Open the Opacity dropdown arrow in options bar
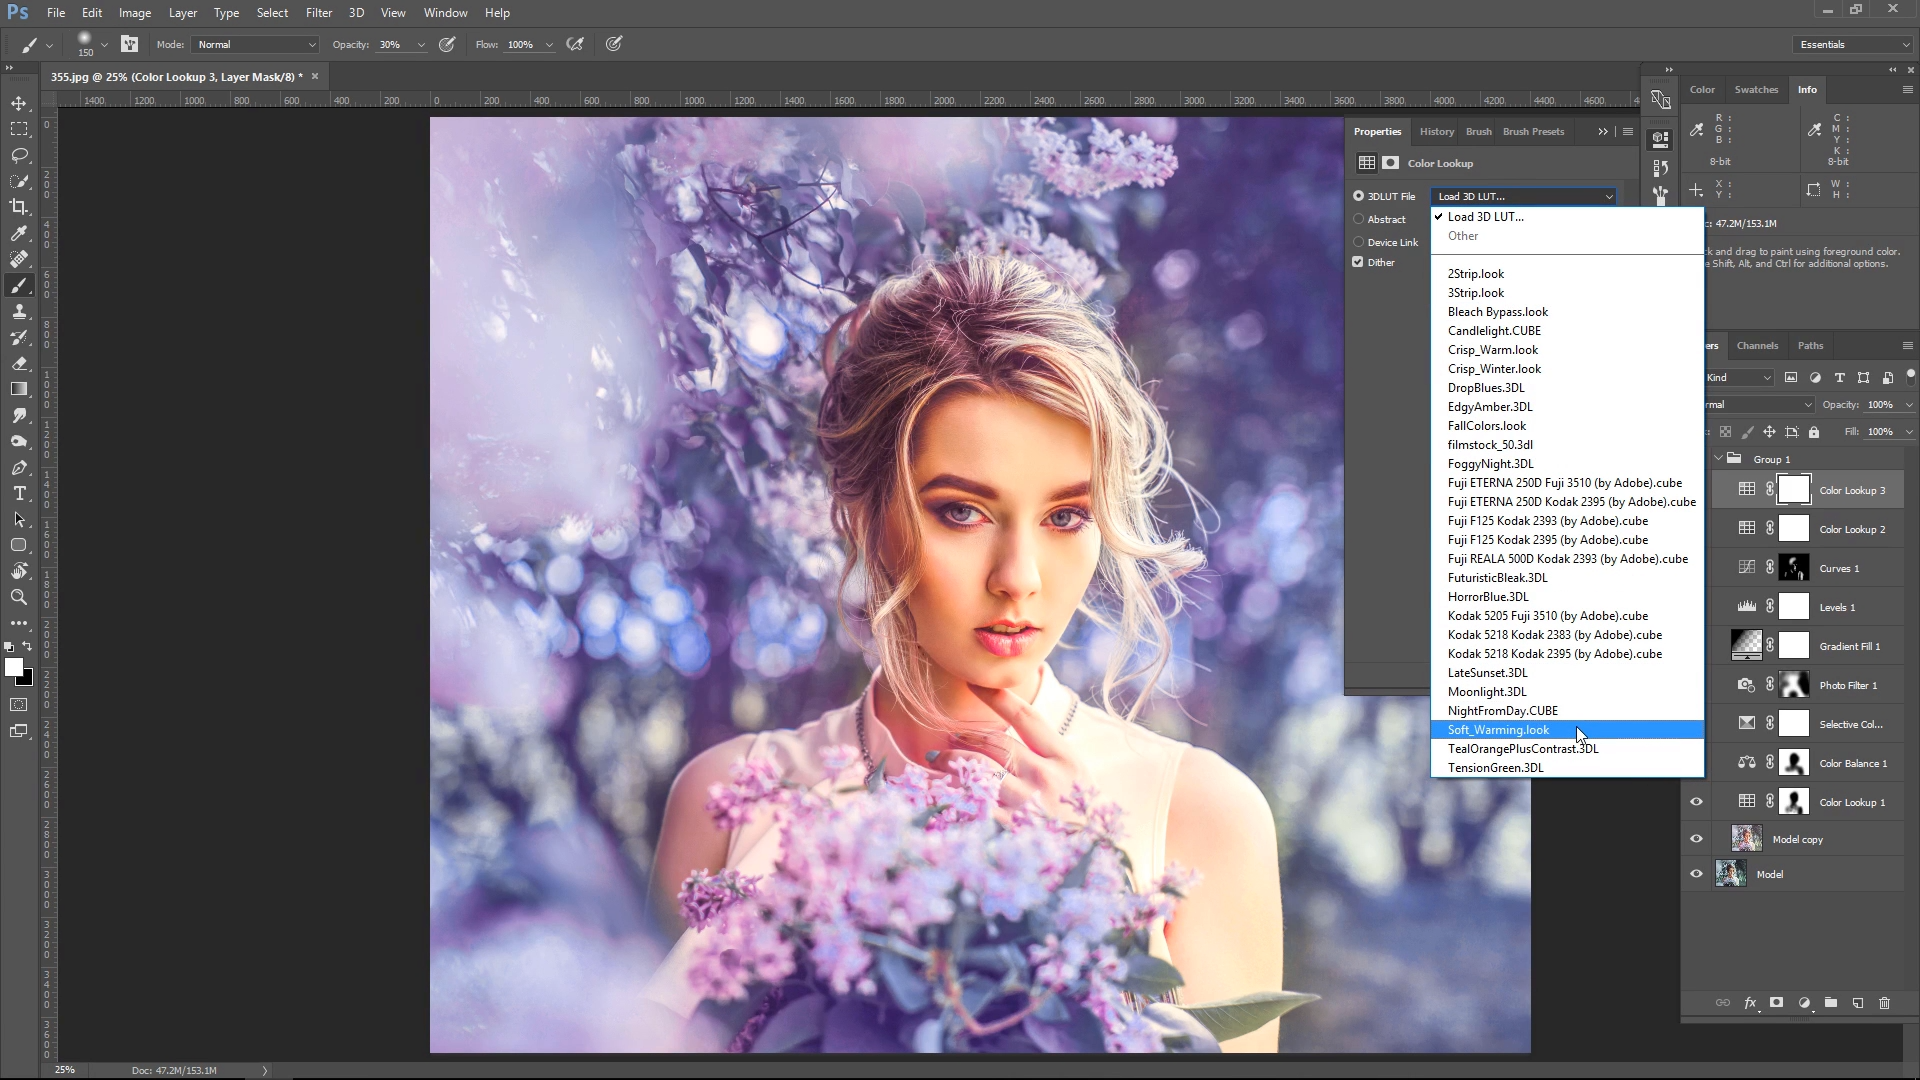The height and width of the screenshot is (1080, 1920). (x=421, y=45)
